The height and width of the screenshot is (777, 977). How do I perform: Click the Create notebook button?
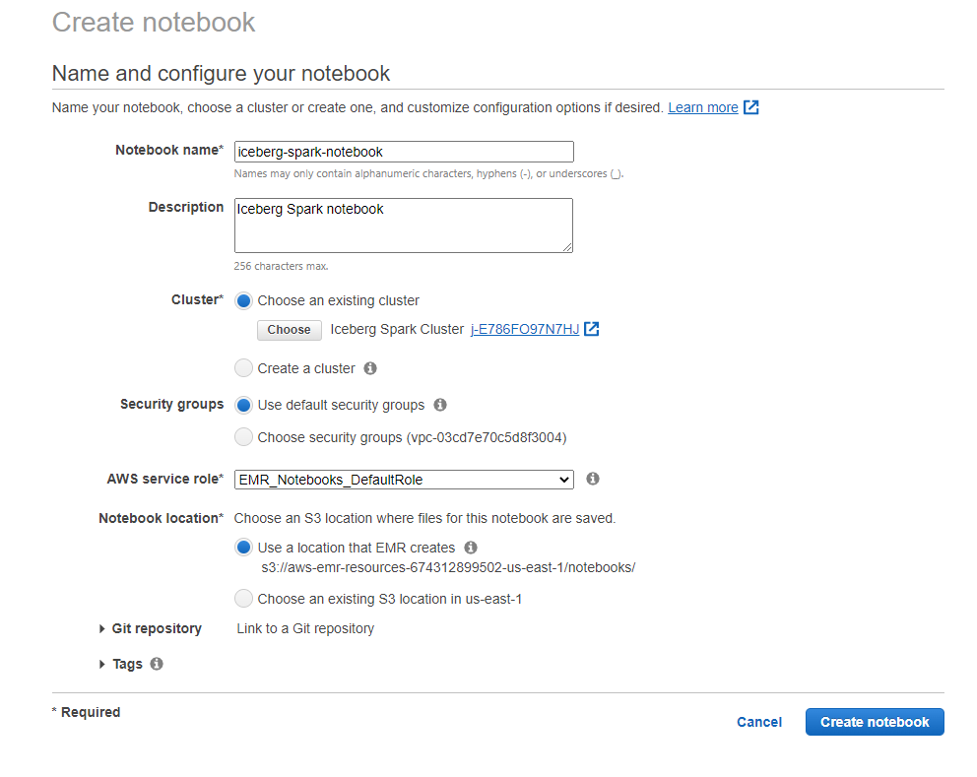point(874,721)
